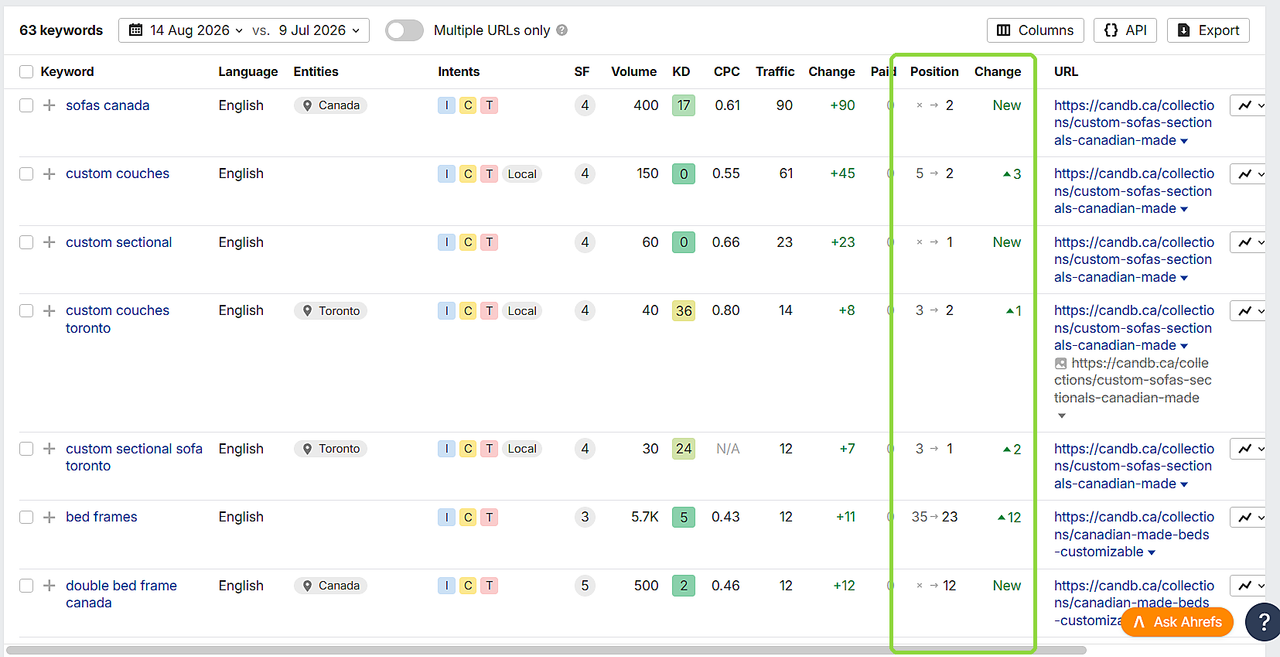Click Informational intent badge for 'sofas canada'
Screen dimensions: 1280x657
coord(446,105)
